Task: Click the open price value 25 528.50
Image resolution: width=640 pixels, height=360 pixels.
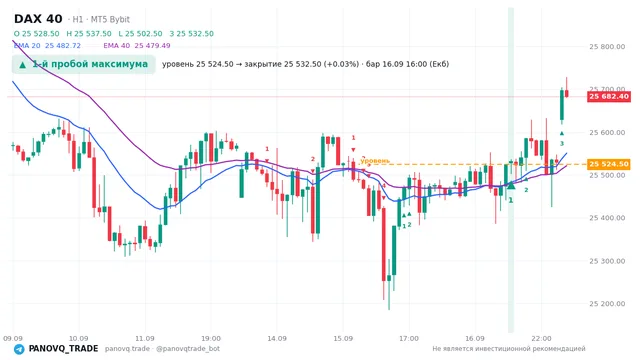Action: (x=40, y=33)
